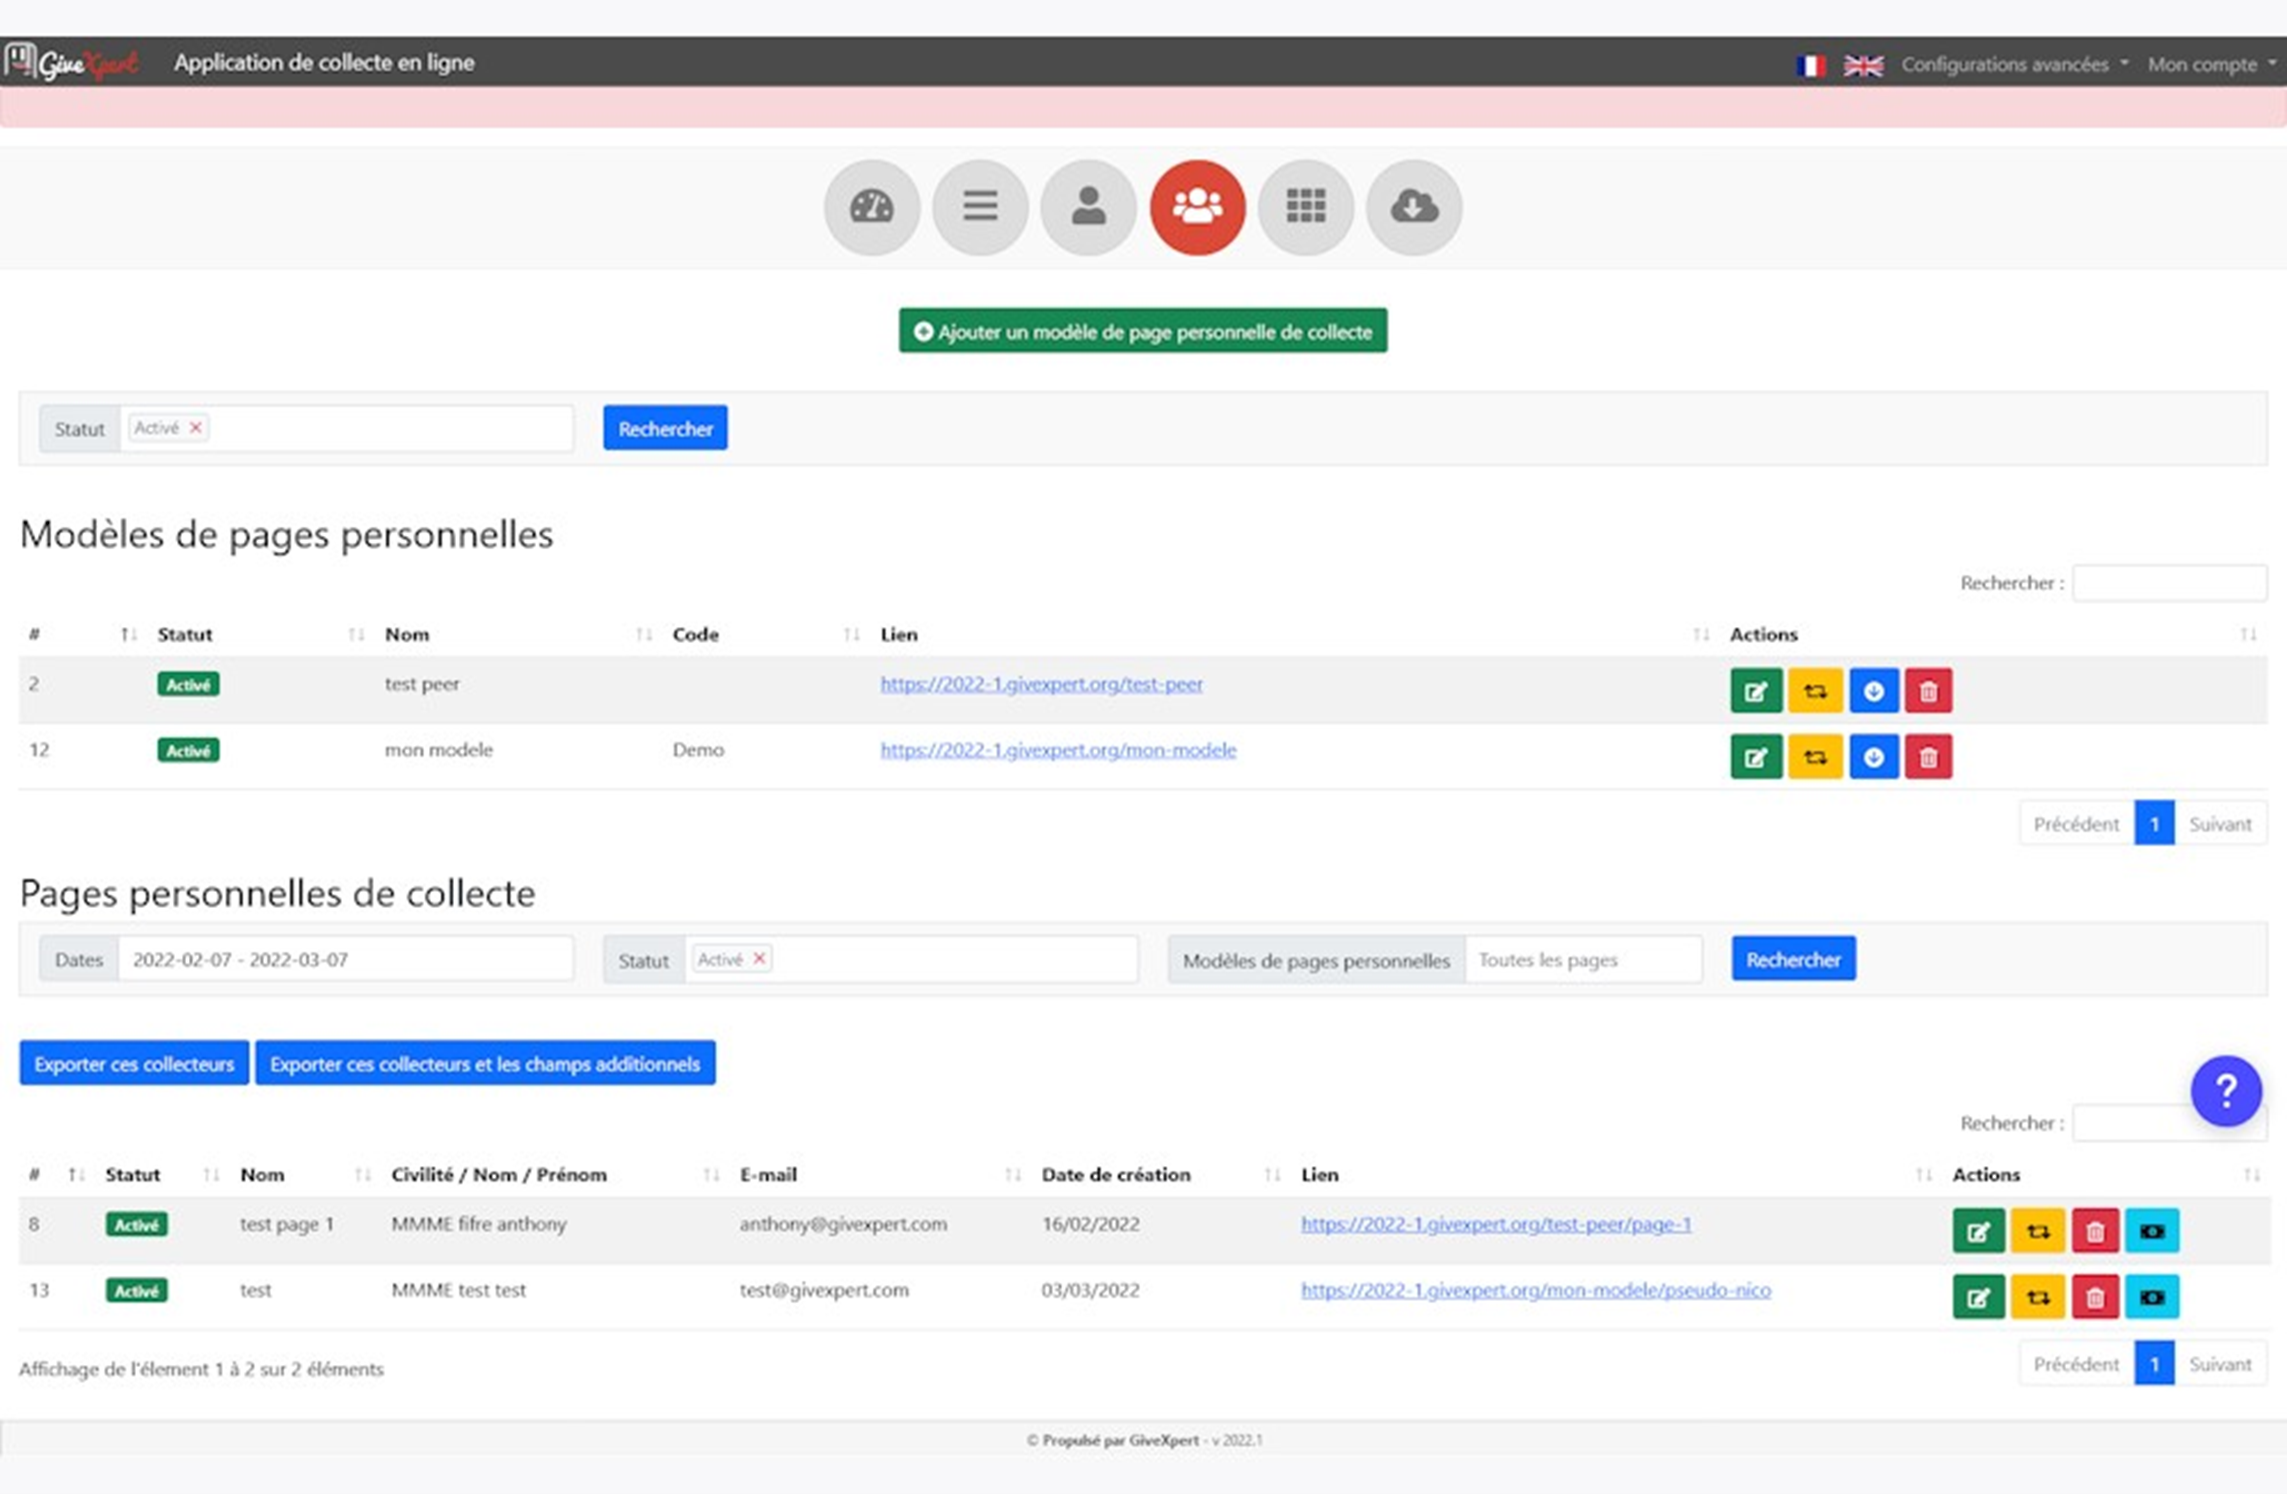Viewport: 2287px width, 1494px height.
Task: Open the Mon compte menu
Action: pos(2211,64)
